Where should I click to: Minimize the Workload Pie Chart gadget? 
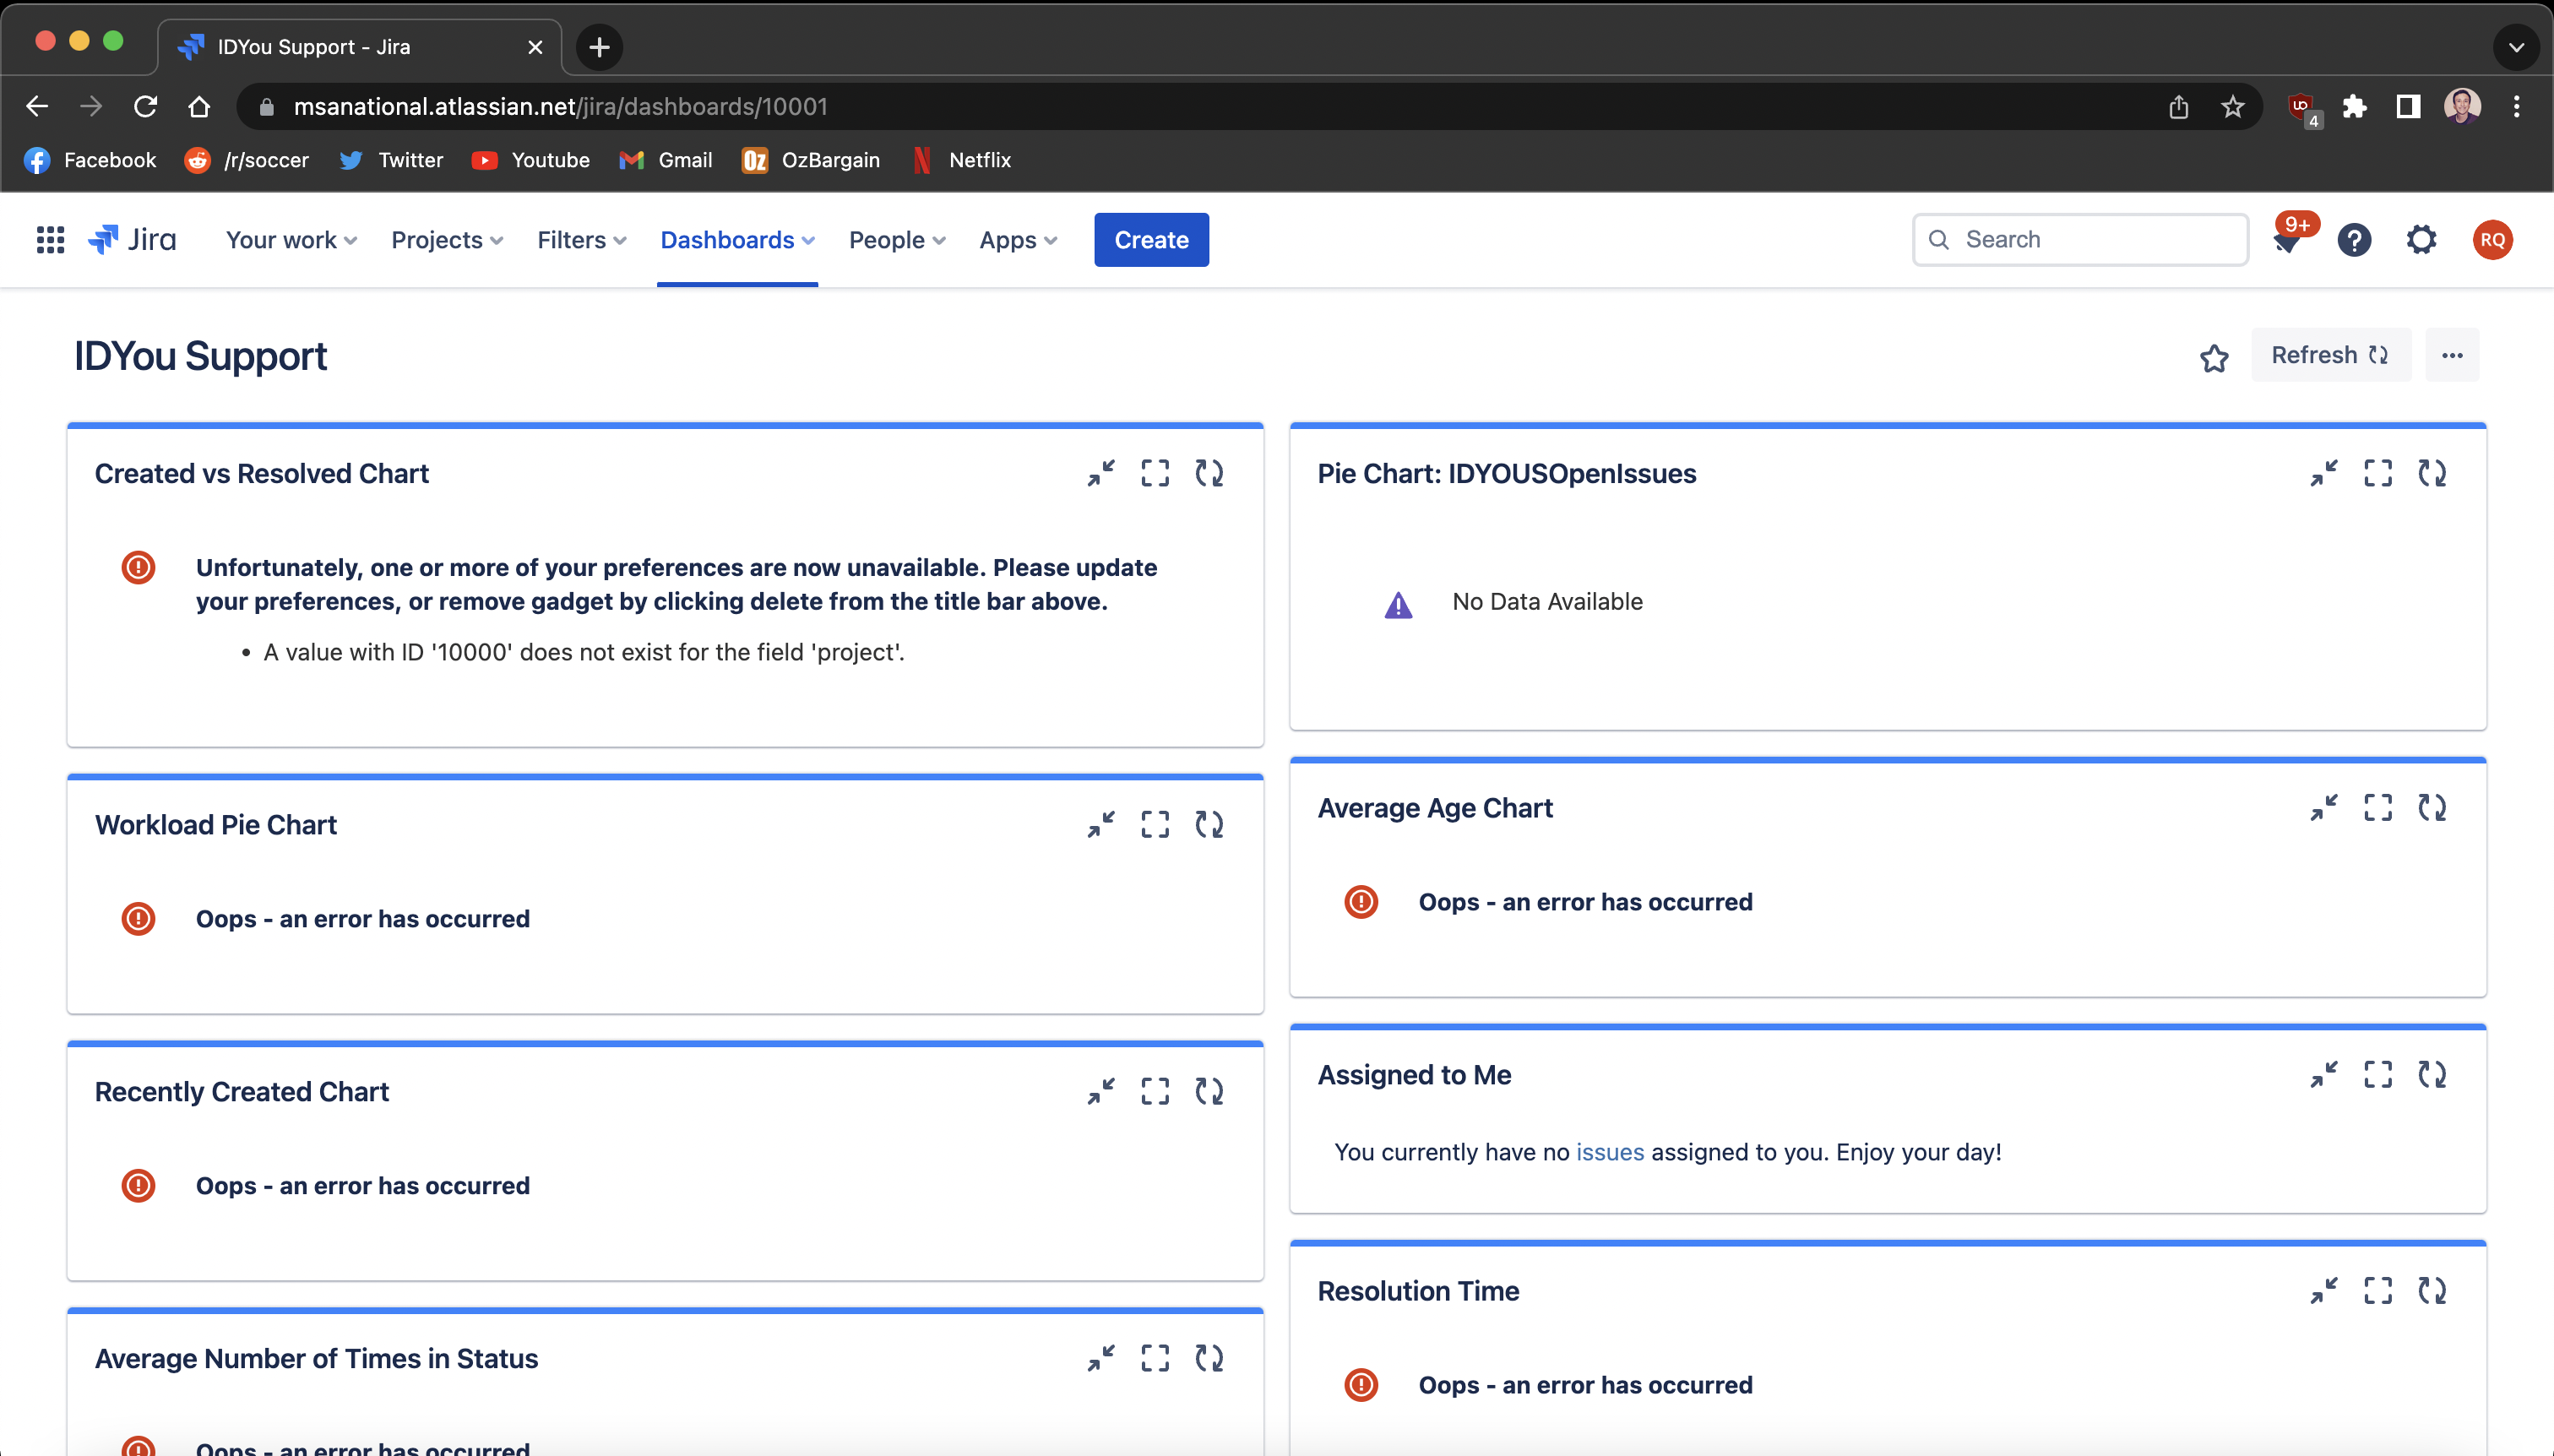pos(1101,824)
